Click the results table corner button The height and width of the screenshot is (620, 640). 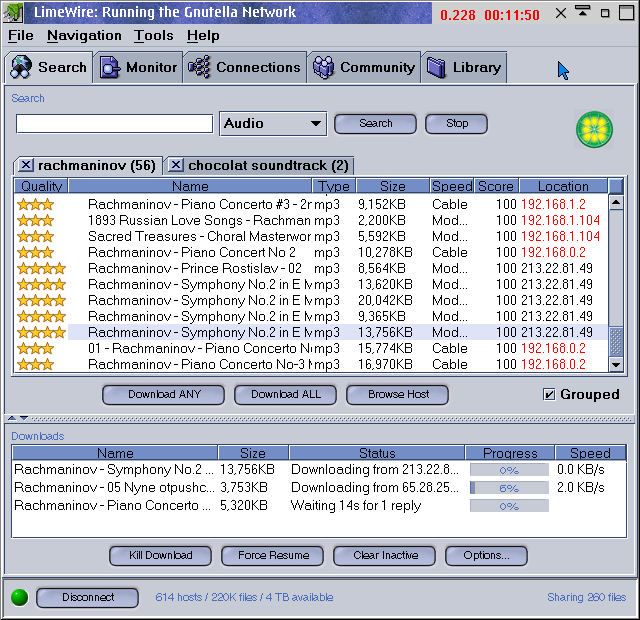616,186
